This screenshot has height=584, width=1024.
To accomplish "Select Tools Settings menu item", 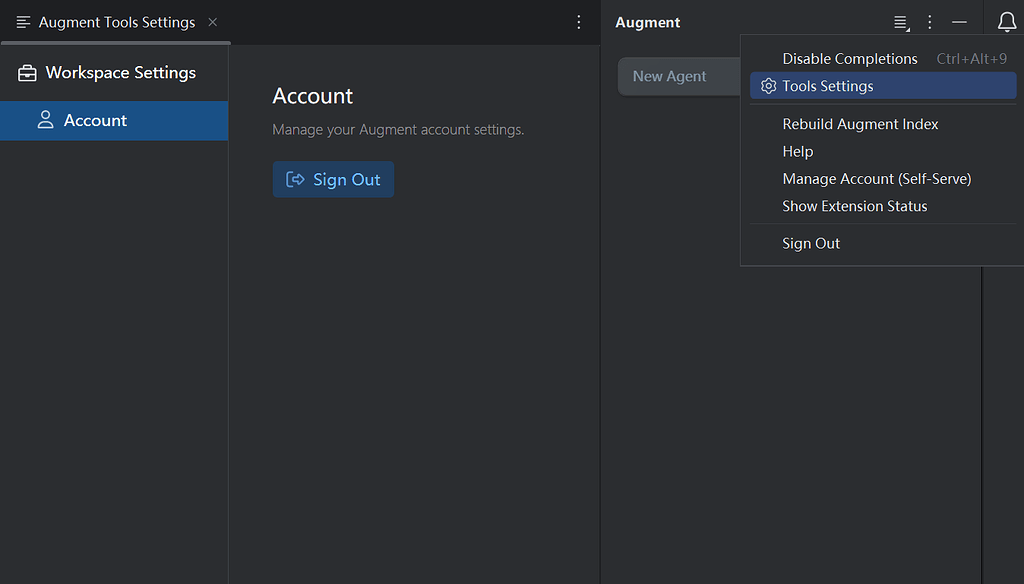I will click(x=883, y=86).
